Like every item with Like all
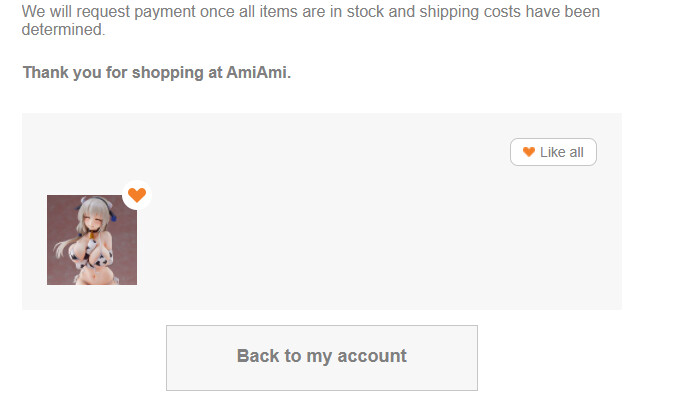 pos(553,152)
